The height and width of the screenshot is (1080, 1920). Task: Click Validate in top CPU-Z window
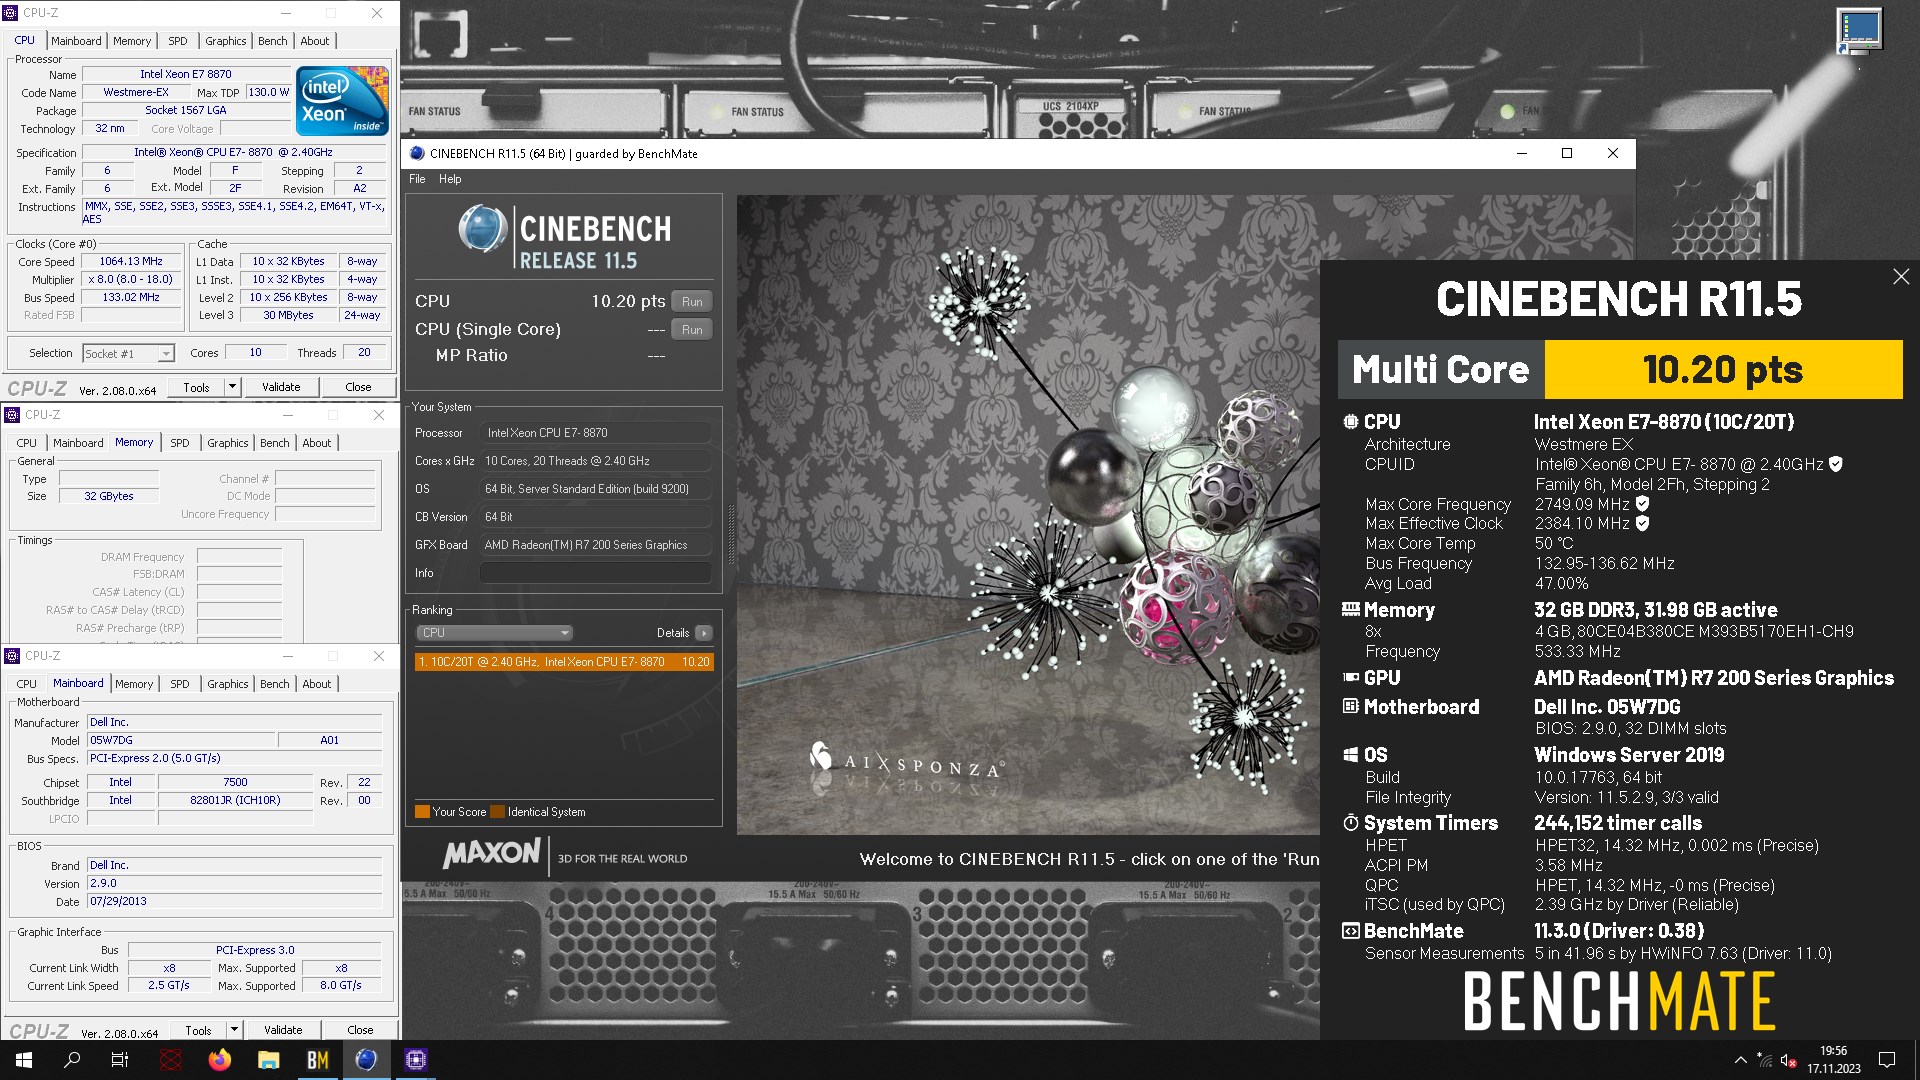[281, 387]
